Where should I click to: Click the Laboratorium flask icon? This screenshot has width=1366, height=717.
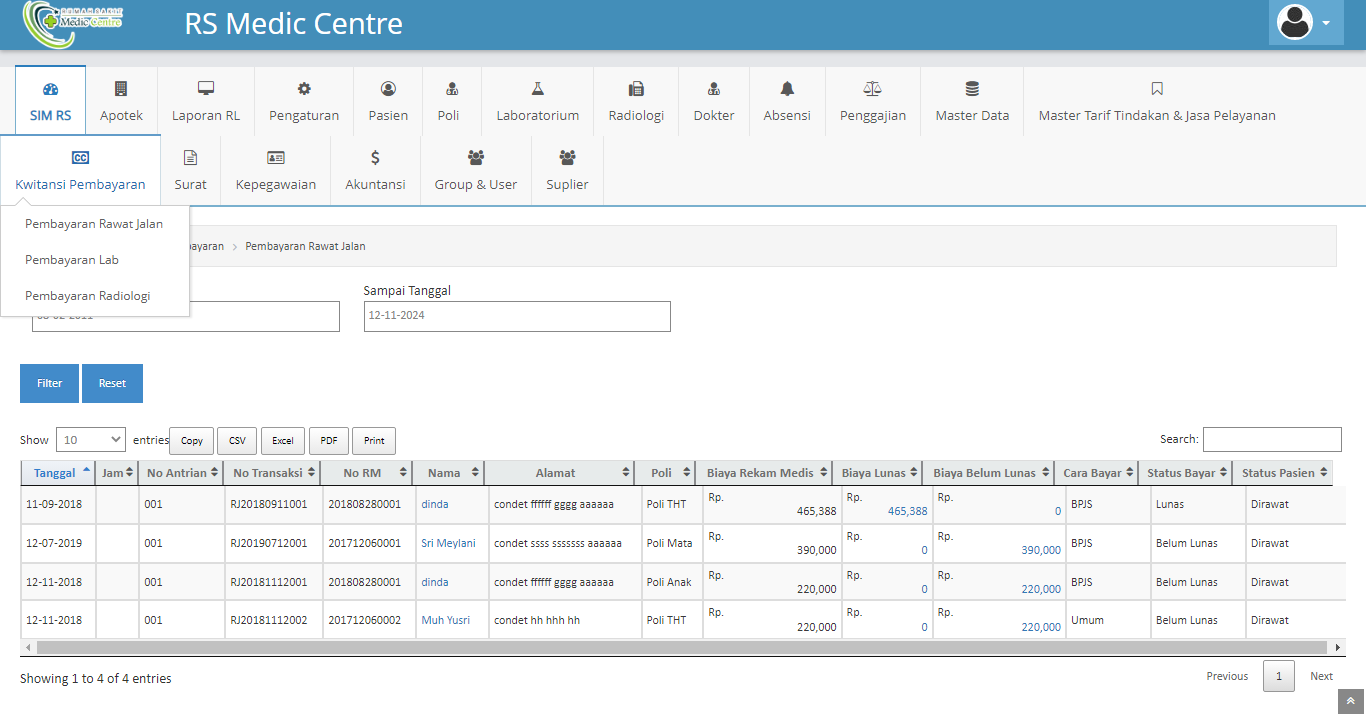click(537, 89)
